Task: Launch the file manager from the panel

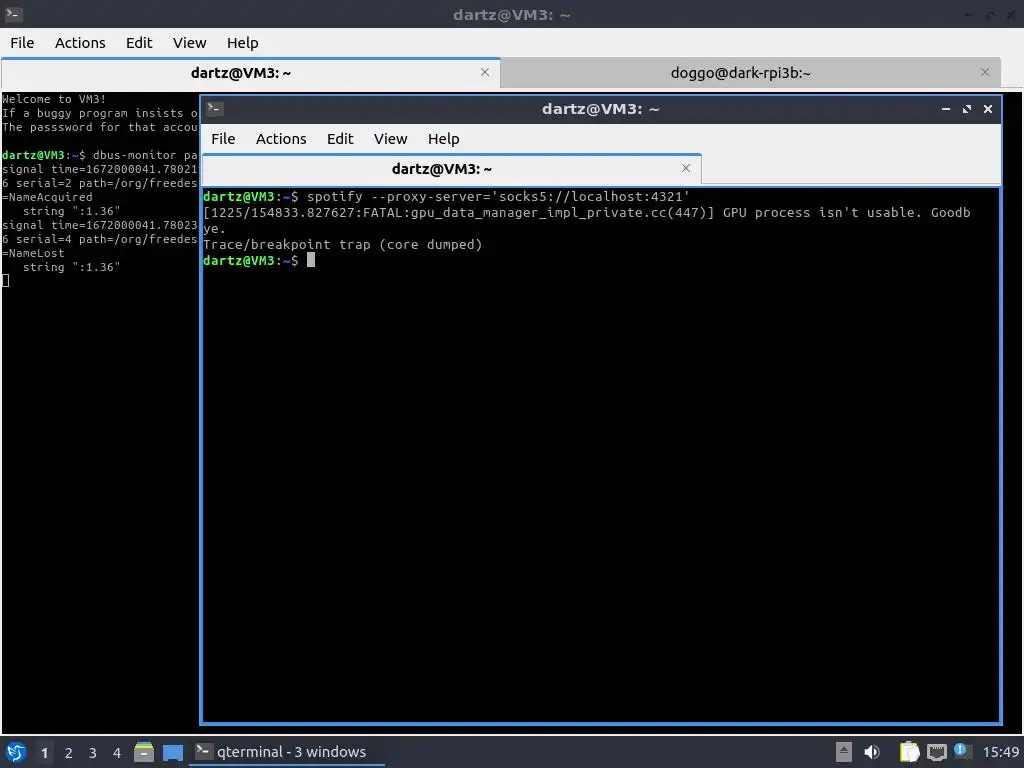Action: 144,752
